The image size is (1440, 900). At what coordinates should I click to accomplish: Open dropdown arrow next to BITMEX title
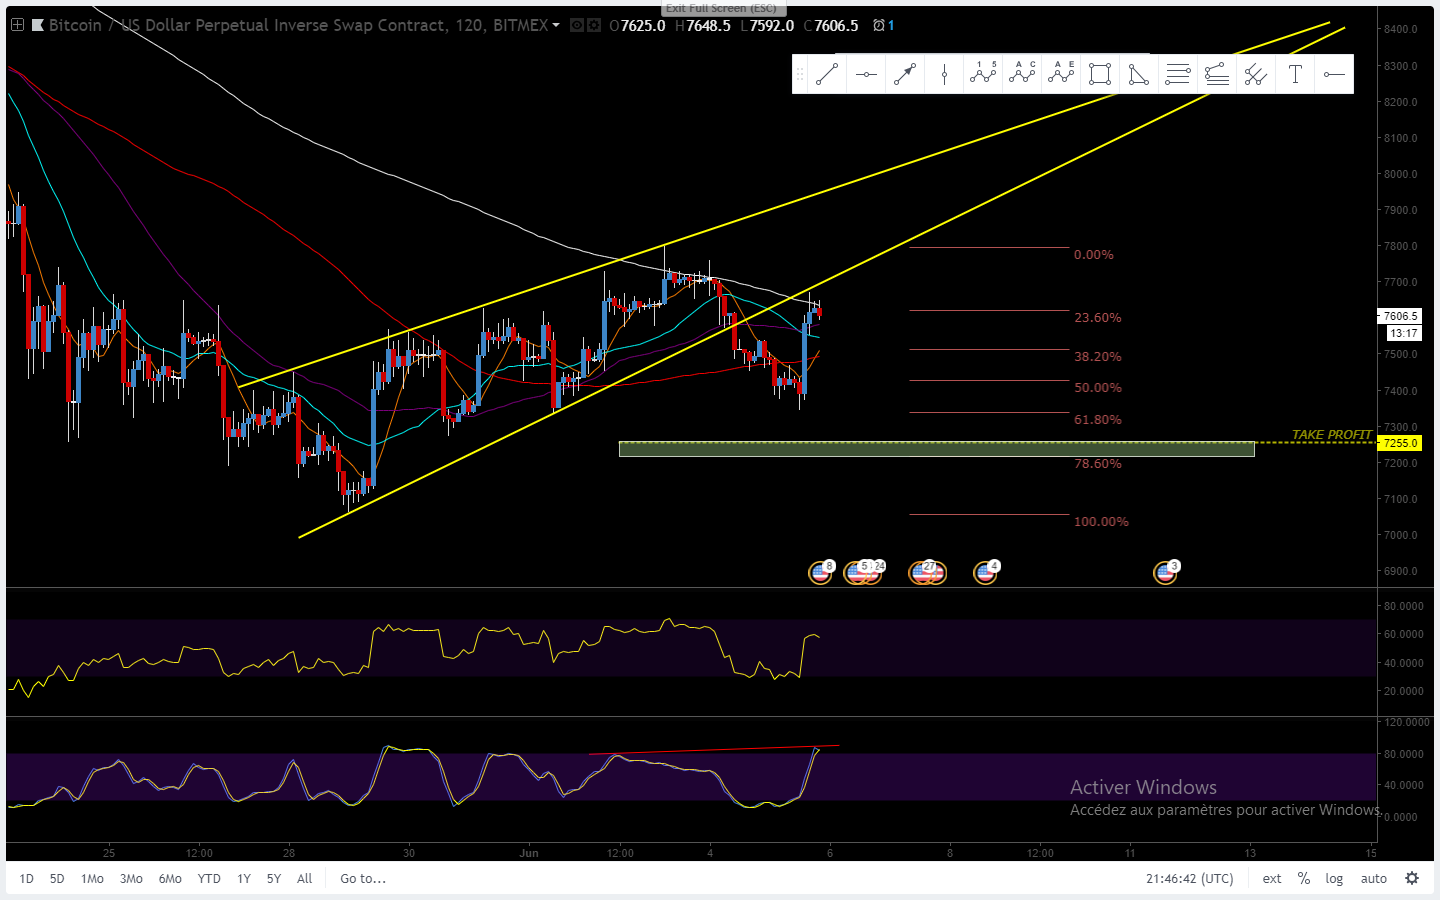tap(556, 25)
